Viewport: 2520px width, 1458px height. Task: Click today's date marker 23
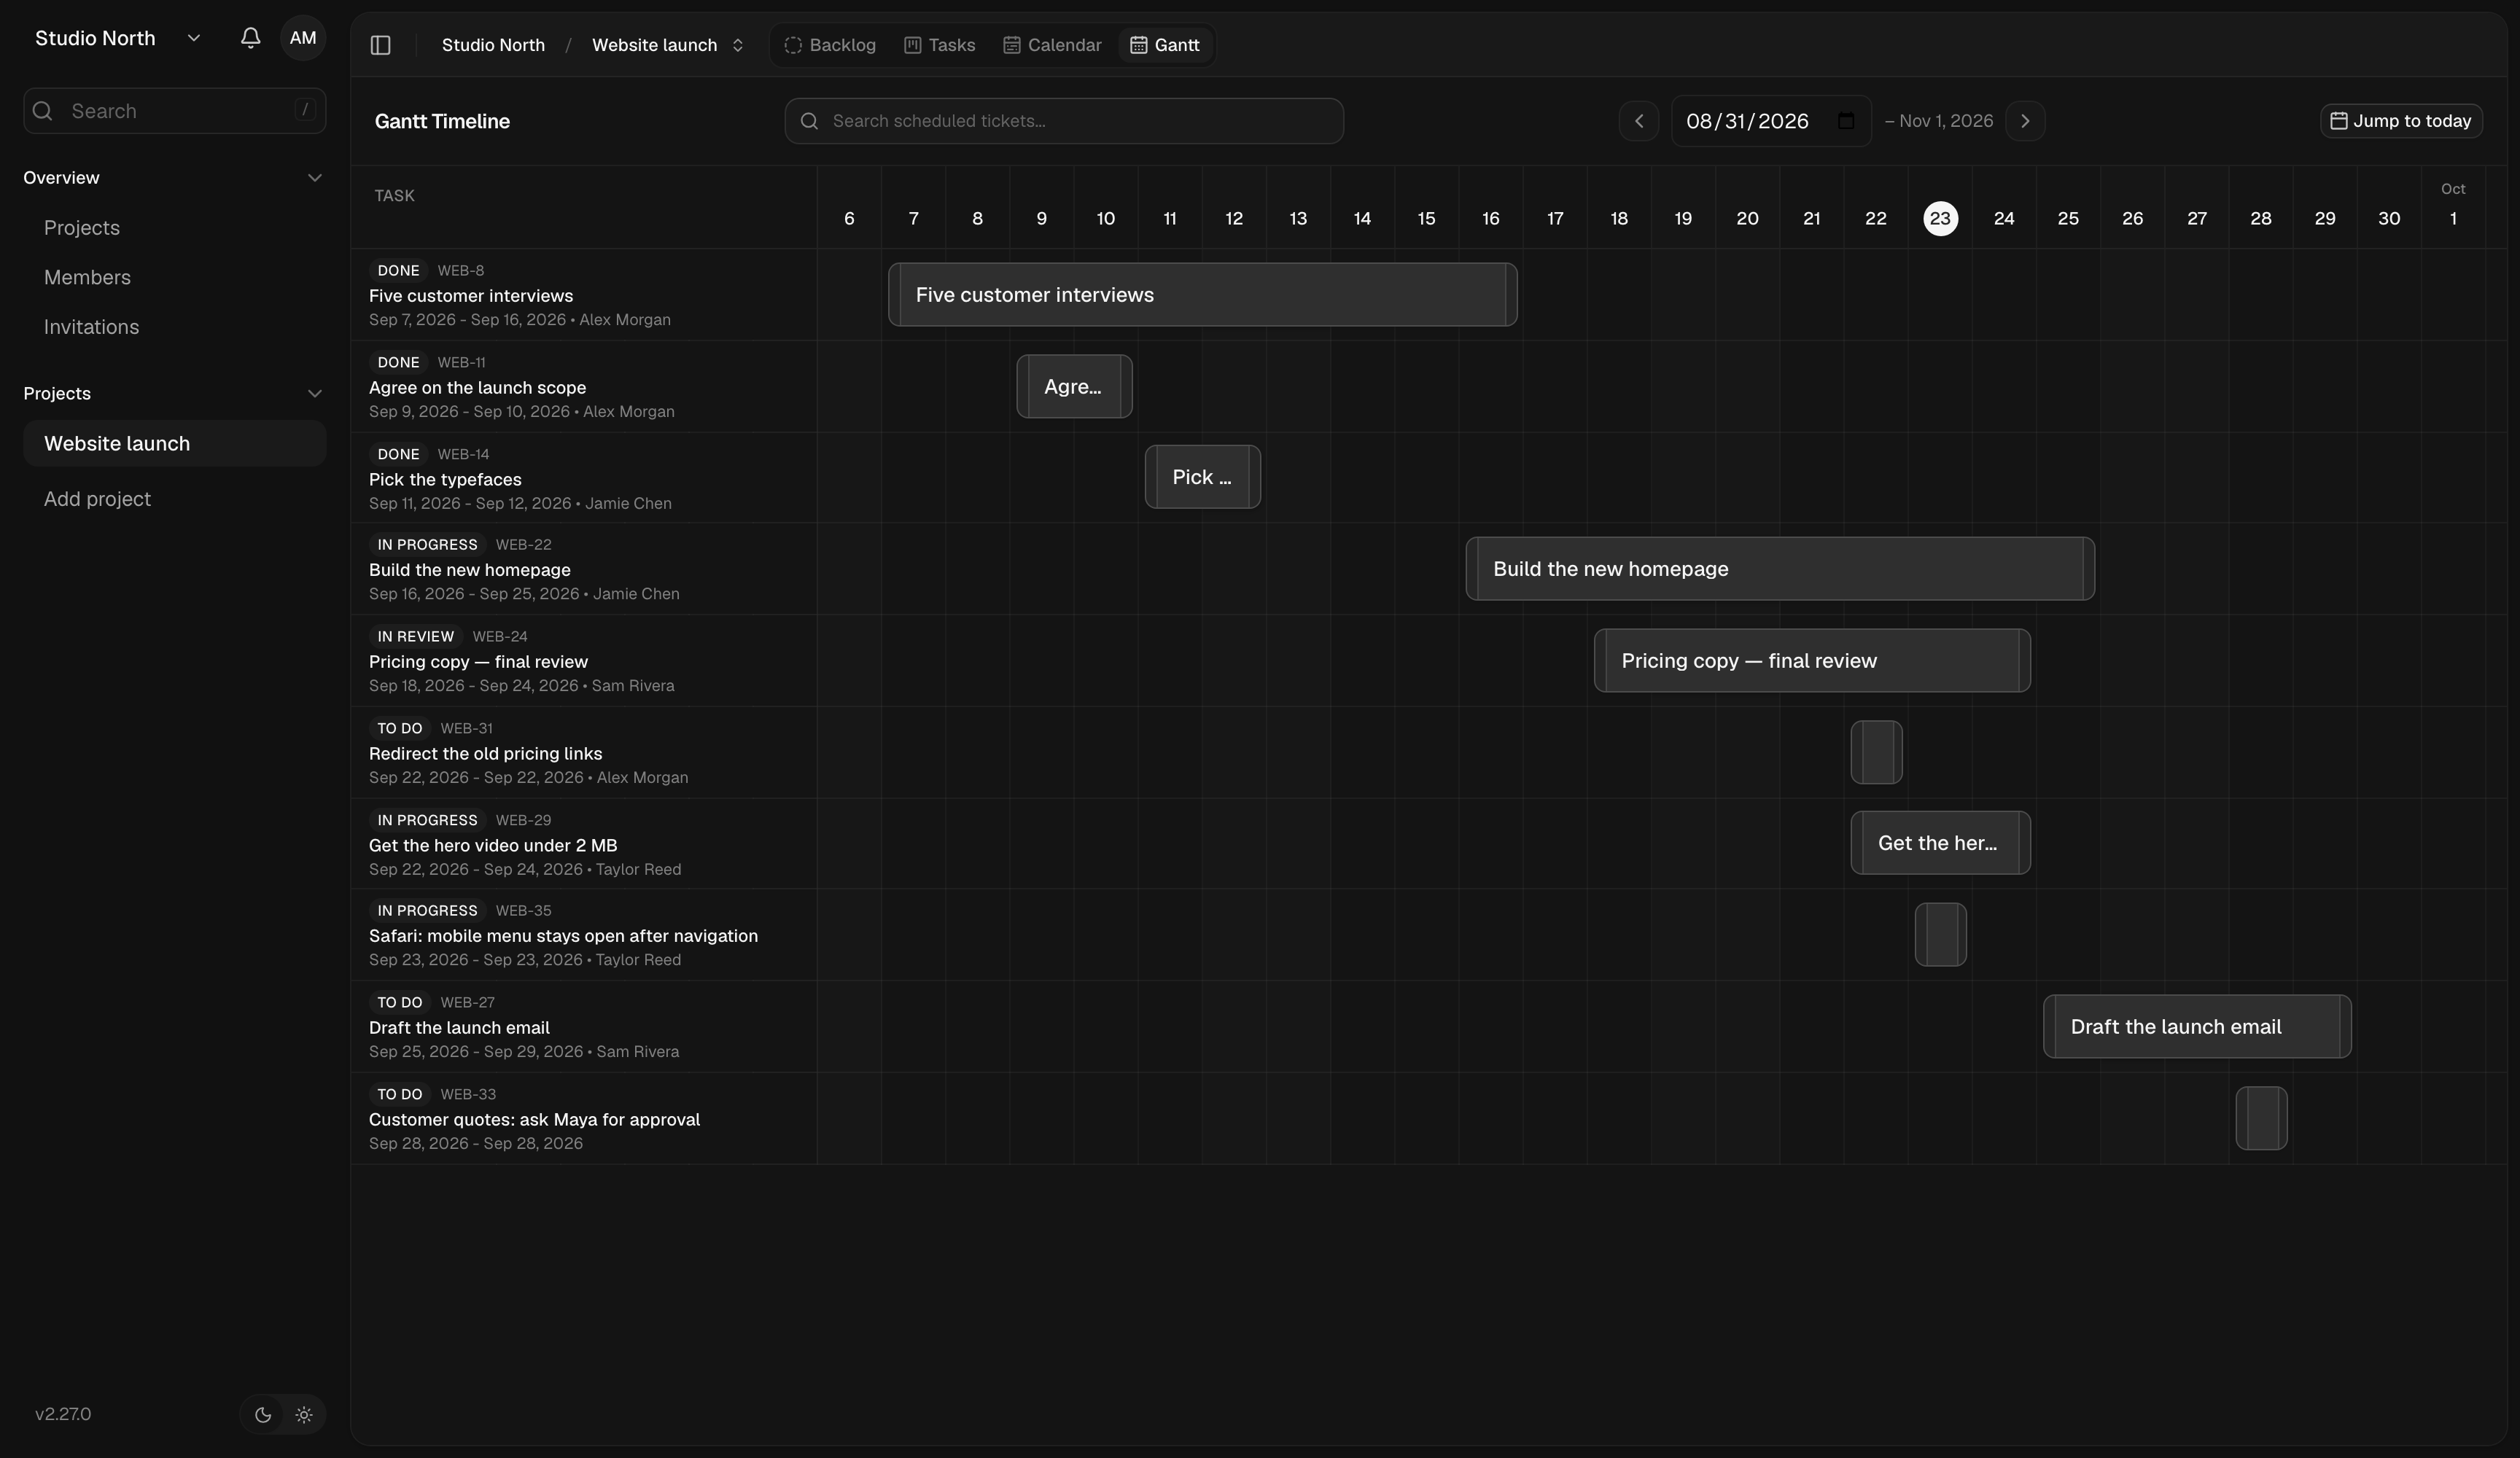point(1940,219)
